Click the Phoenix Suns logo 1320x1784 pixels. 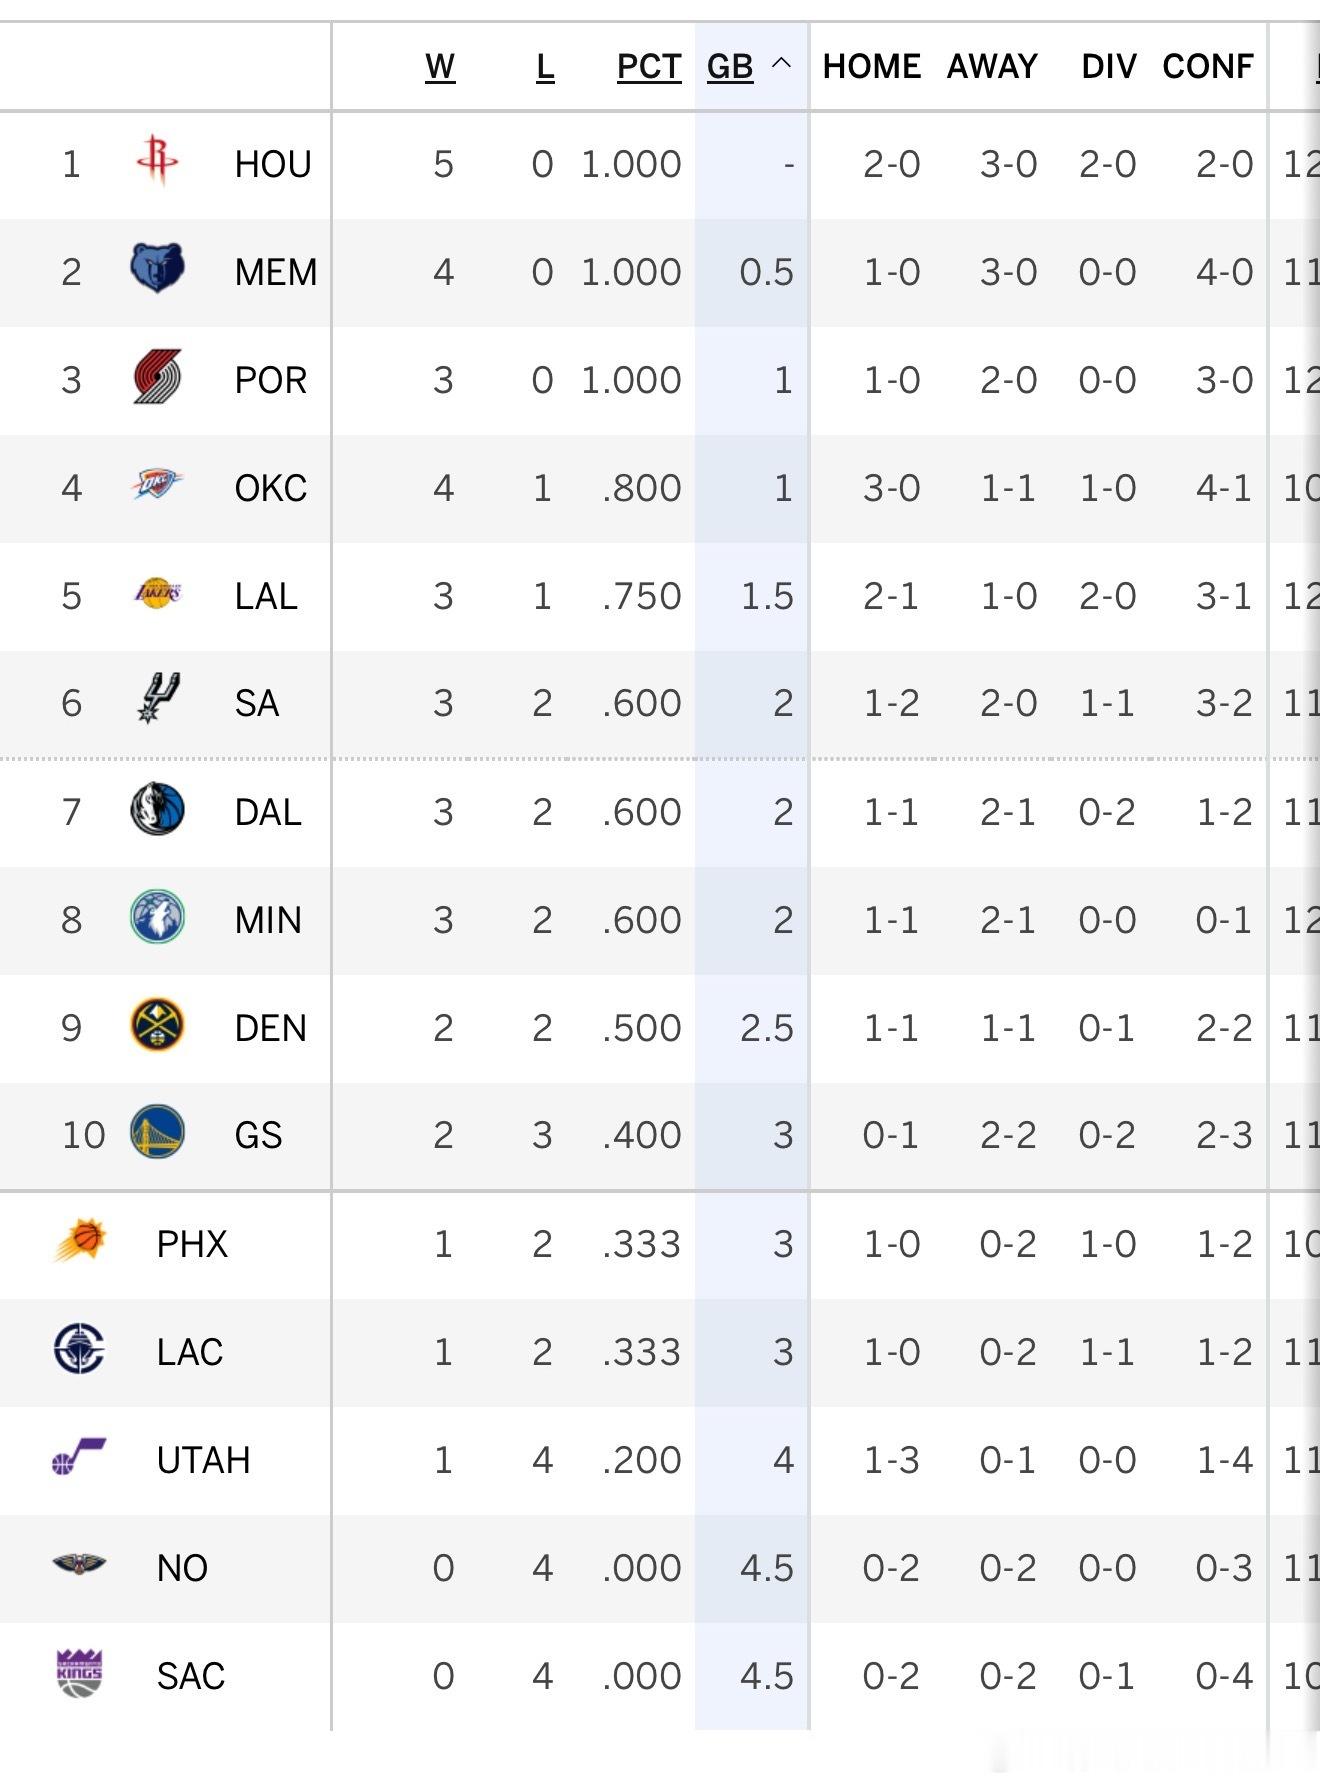click(80, 1241)
